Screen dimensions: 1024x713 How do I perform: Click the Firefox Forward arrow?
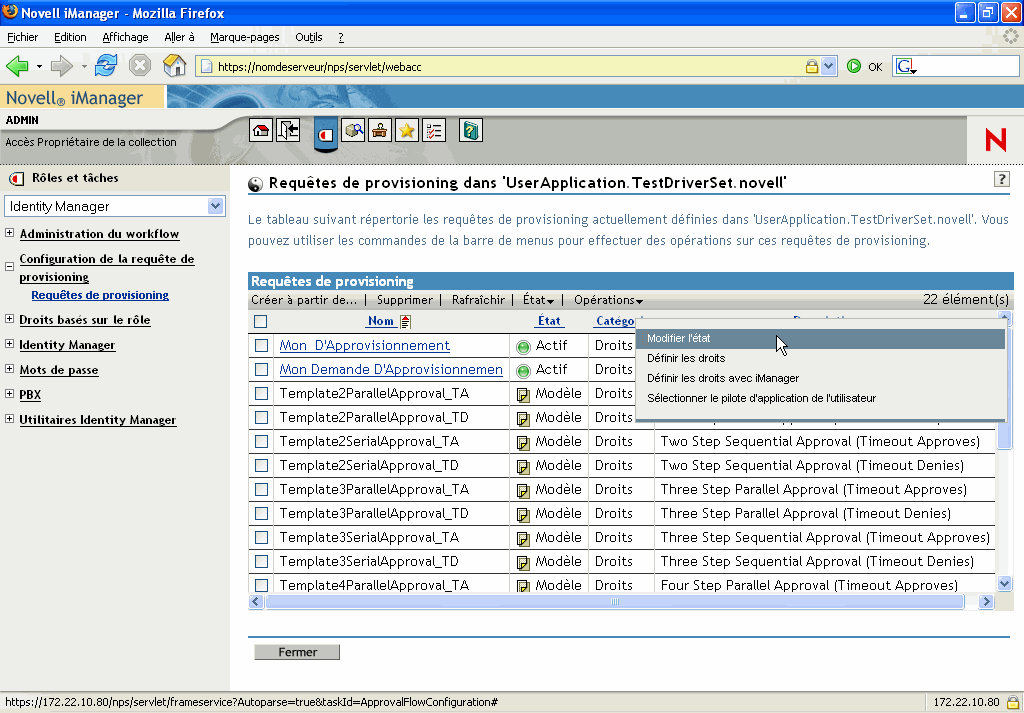click(61, 66)
